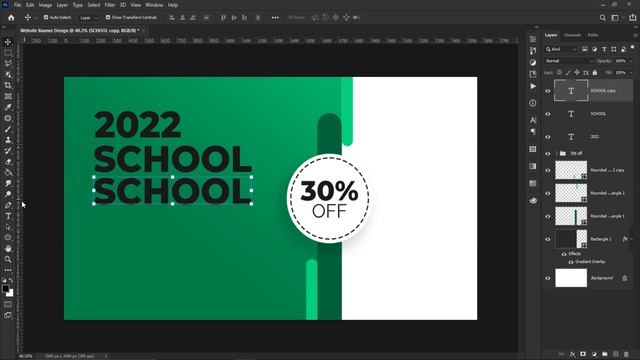Viewport: 640px width, 360px height.
Task: Open the Window menu
Action: [154, 5]
